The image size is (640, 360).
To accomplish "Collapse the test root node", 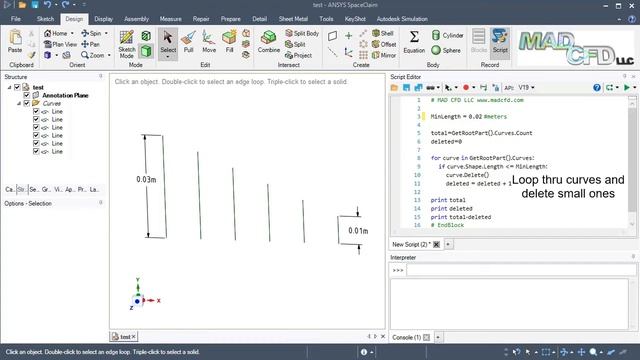I will (9, 87).
